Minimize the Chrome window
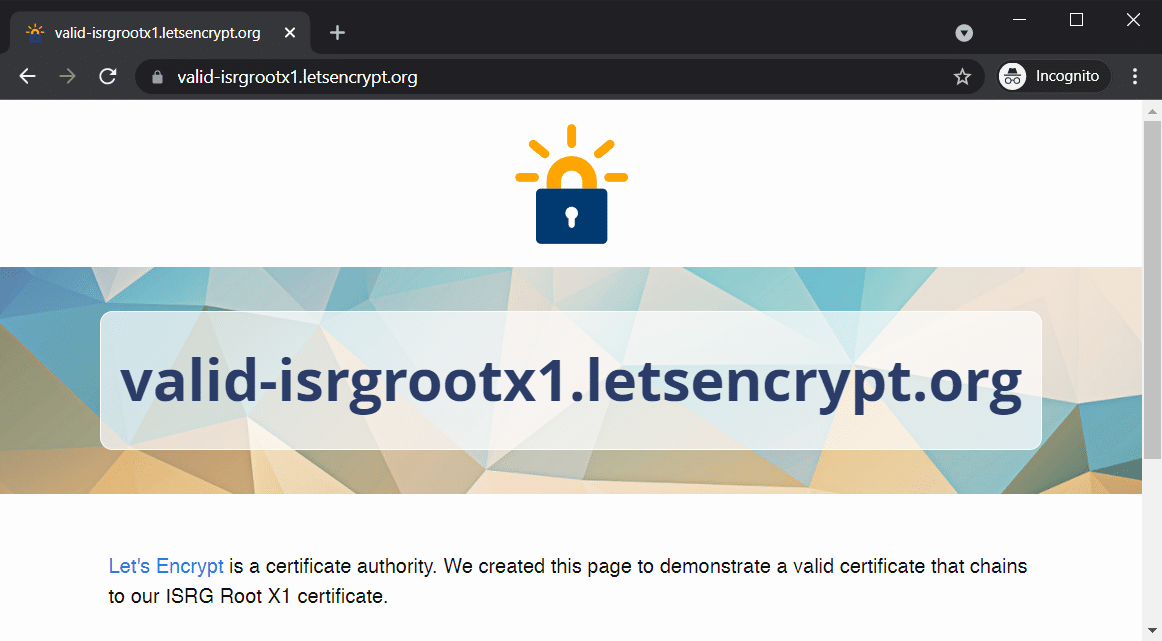 pos(1020,19)
